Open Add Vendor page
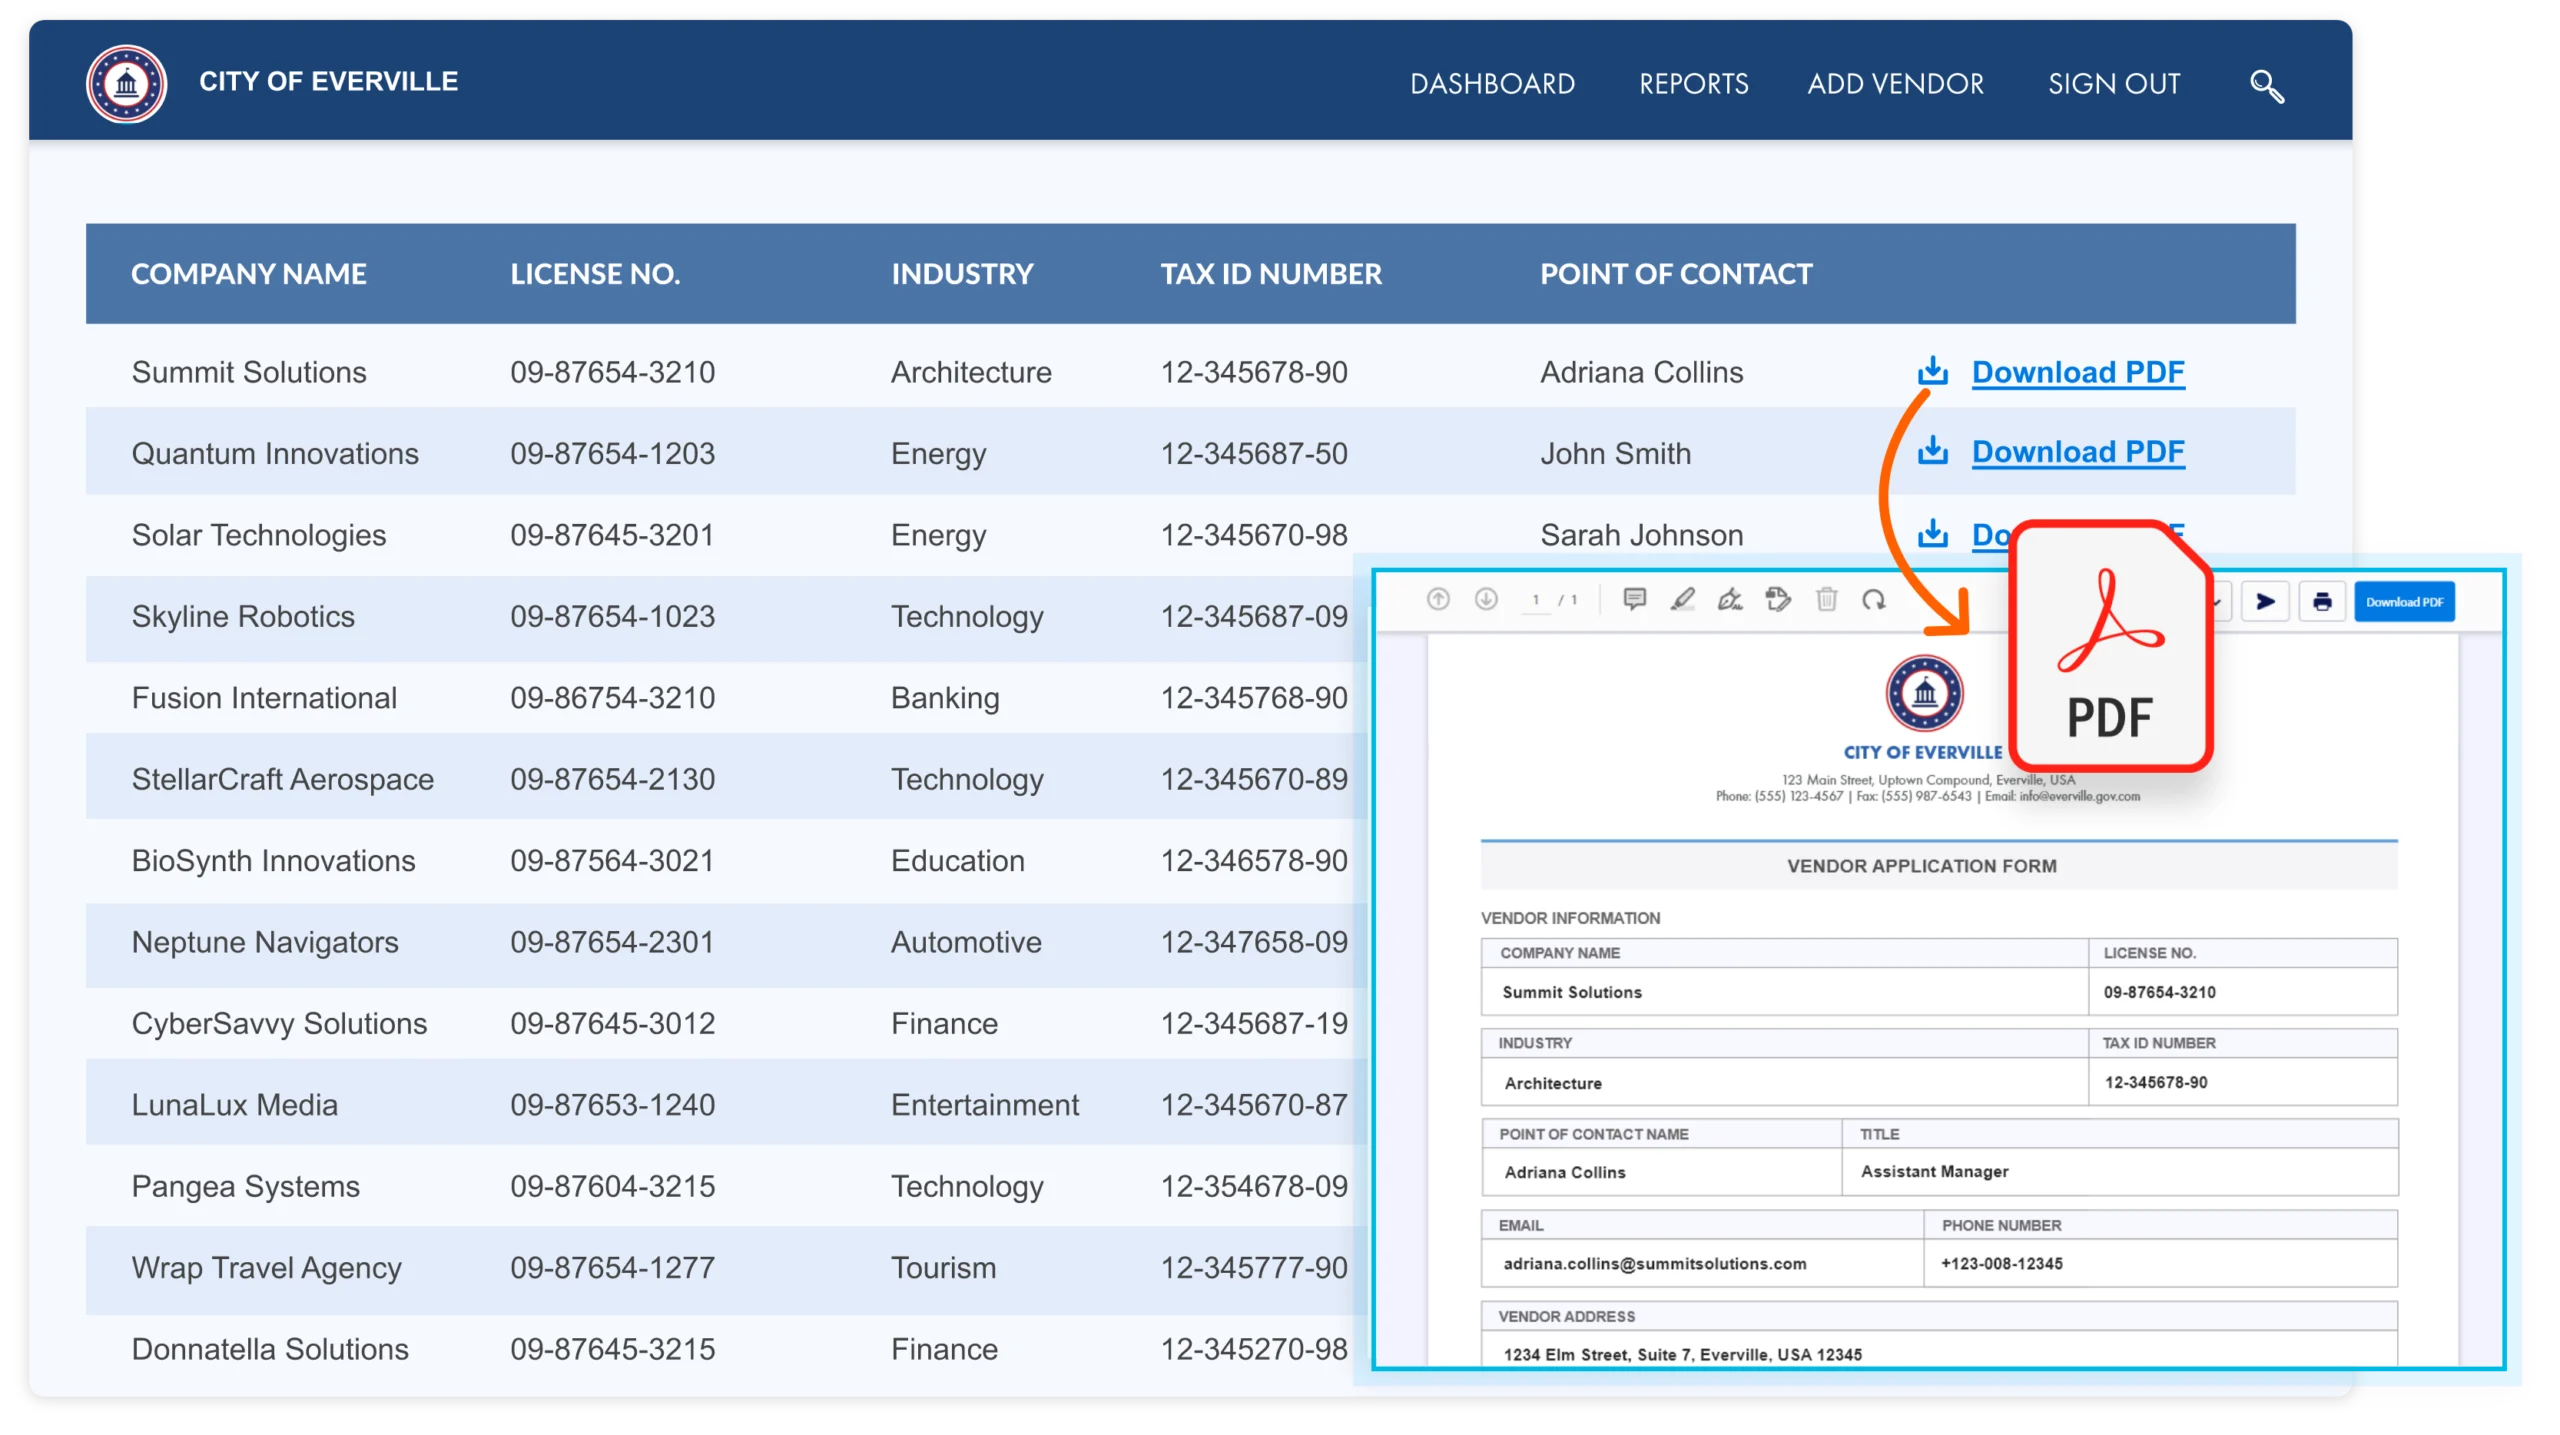 1895,84
